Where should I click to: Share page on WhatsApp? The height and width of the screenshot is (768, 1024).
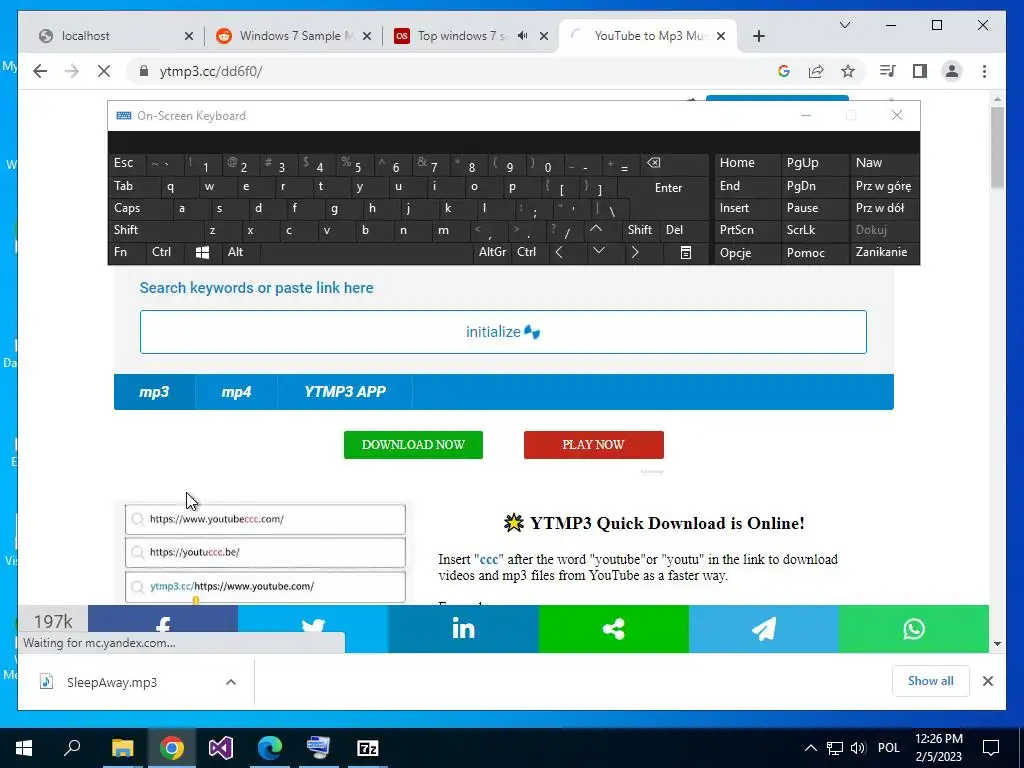pyautogui.click(x=914, y=629)
